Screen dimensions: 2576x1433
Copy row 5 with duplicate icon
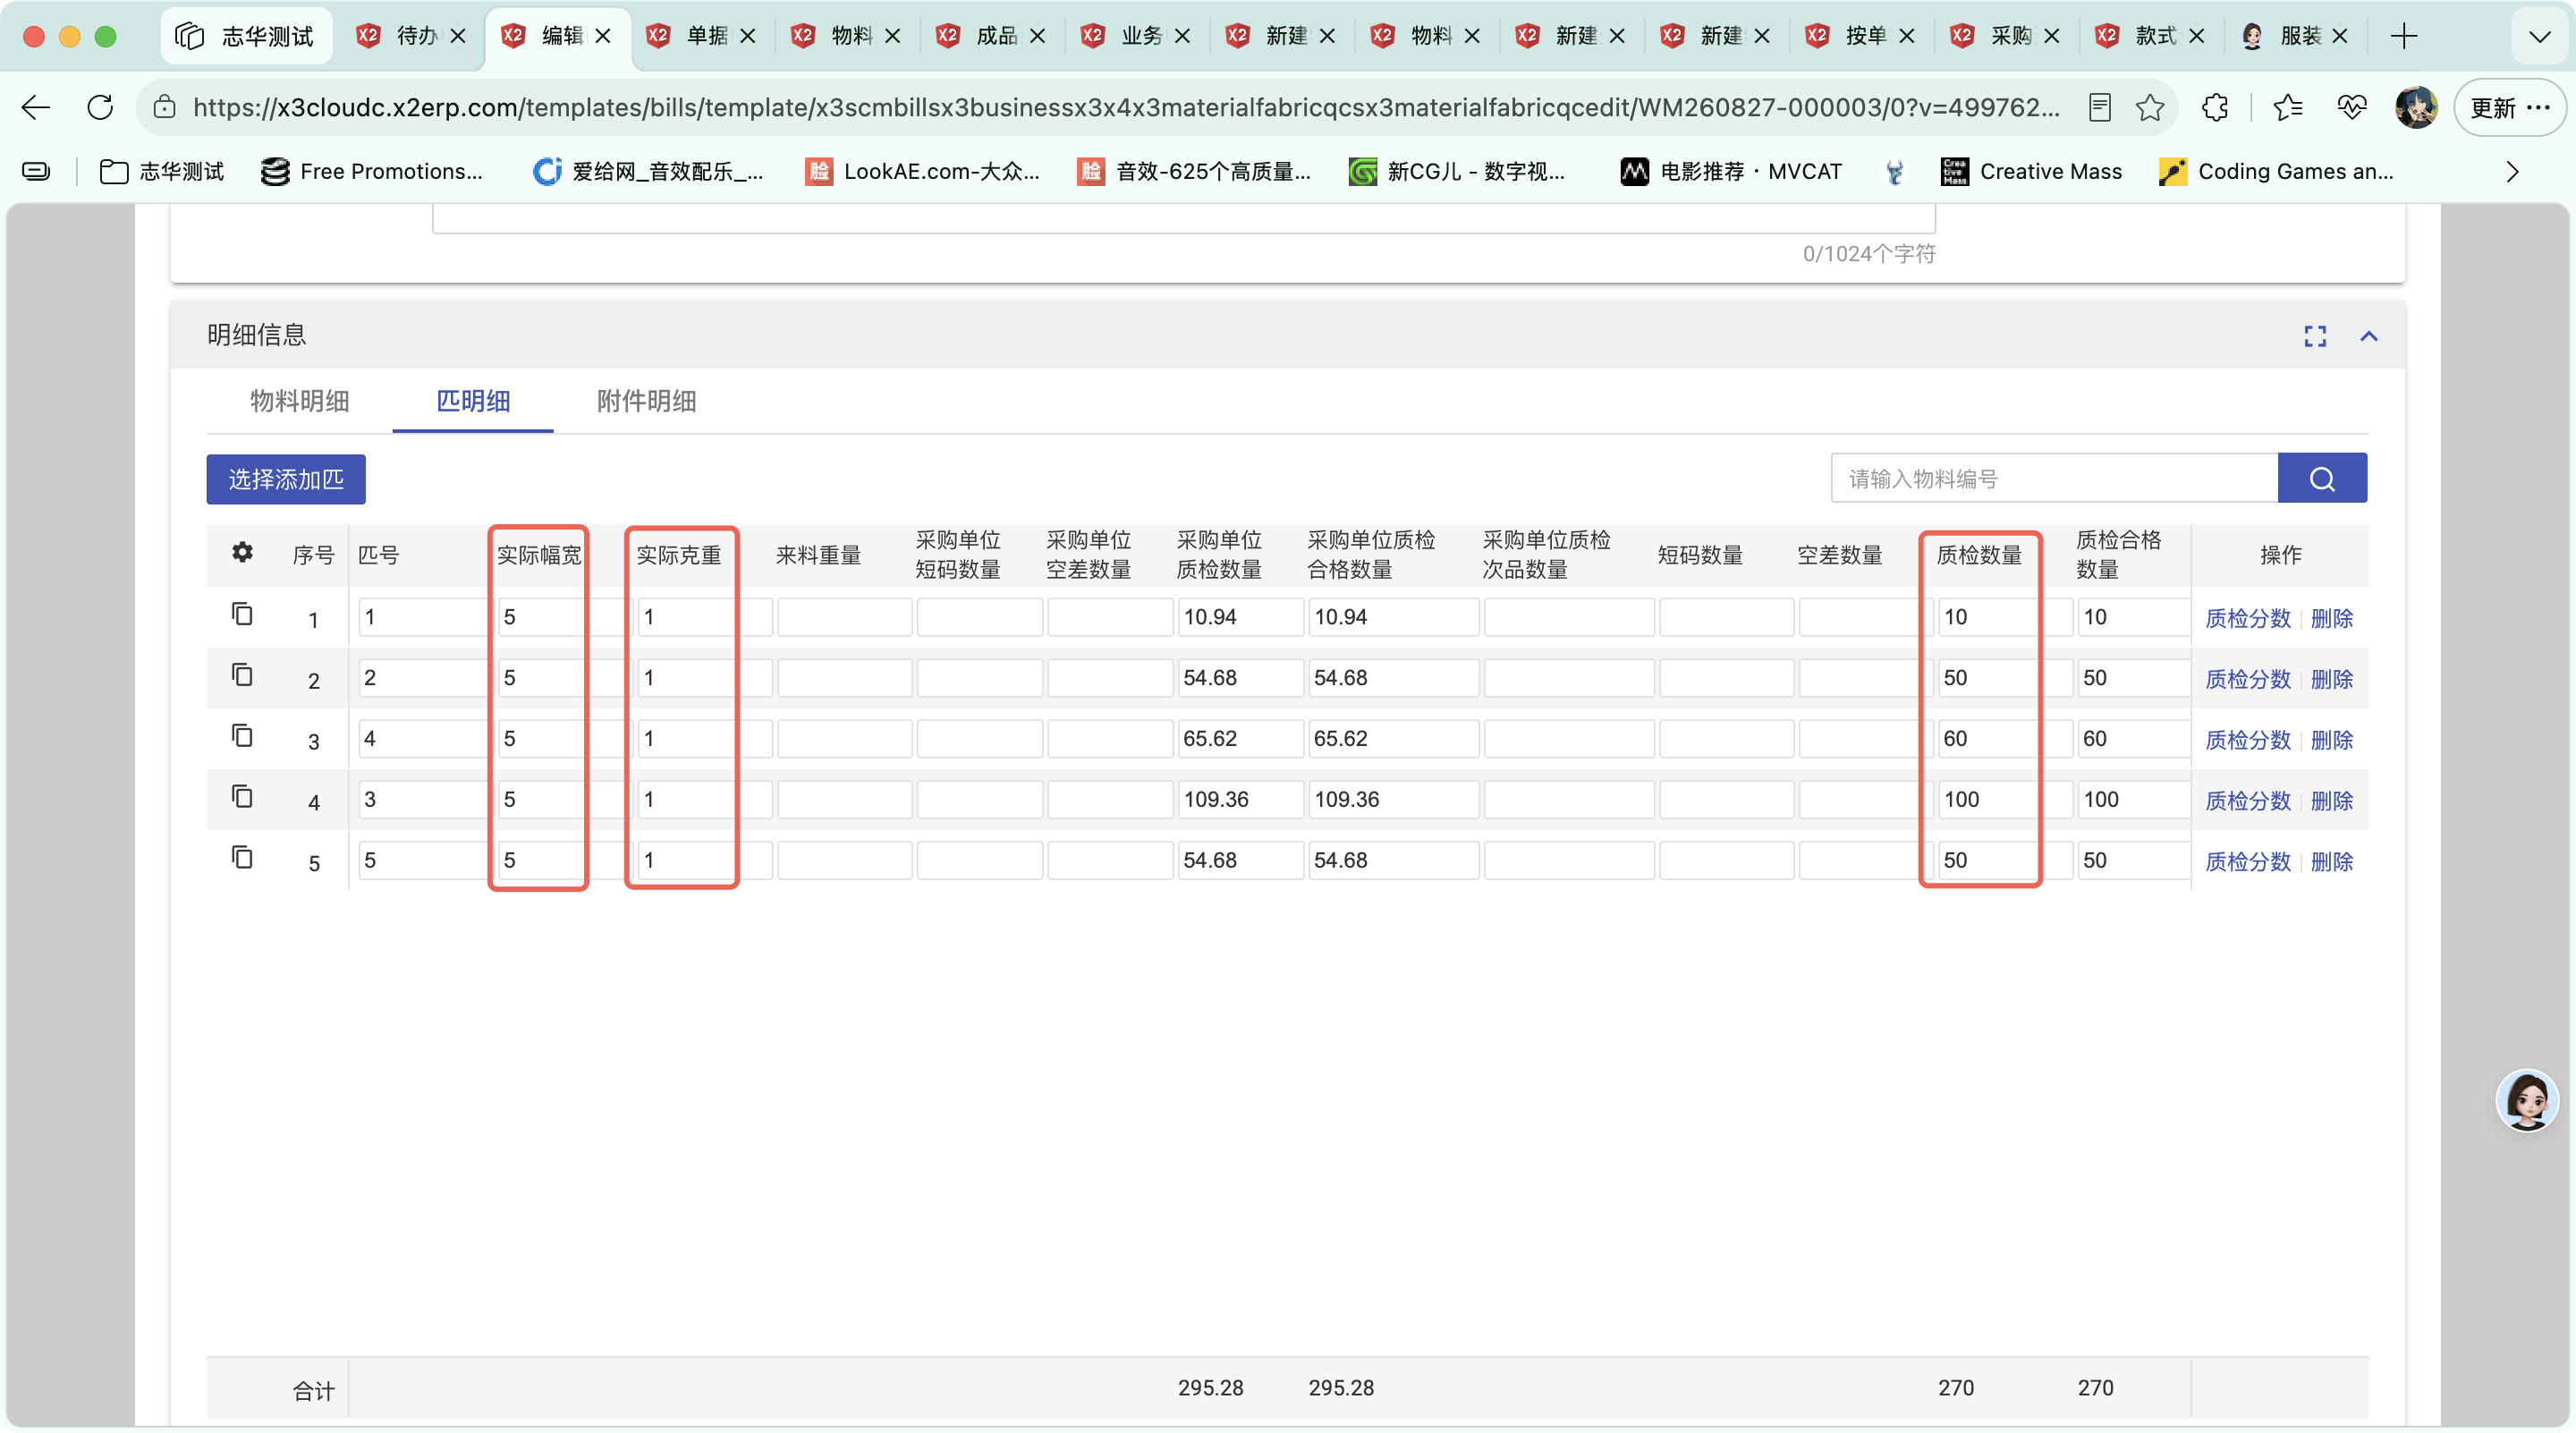pos(242,857)
